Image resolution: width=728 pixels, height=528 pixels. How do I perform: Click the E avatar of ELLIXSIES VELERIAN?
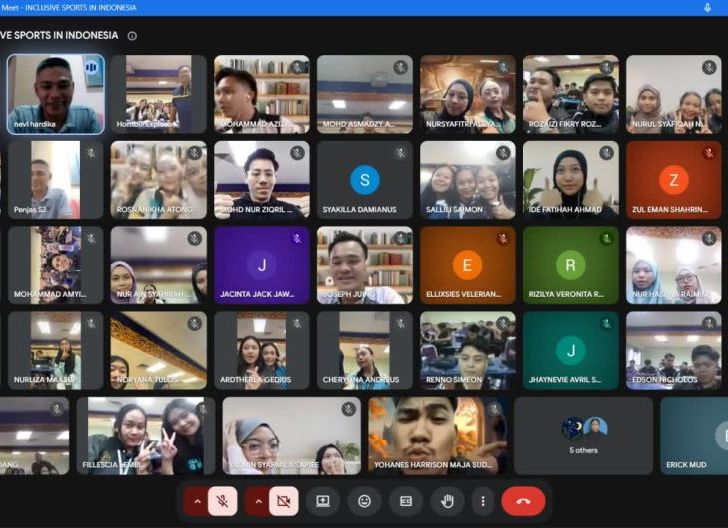[x=467, y=265]
